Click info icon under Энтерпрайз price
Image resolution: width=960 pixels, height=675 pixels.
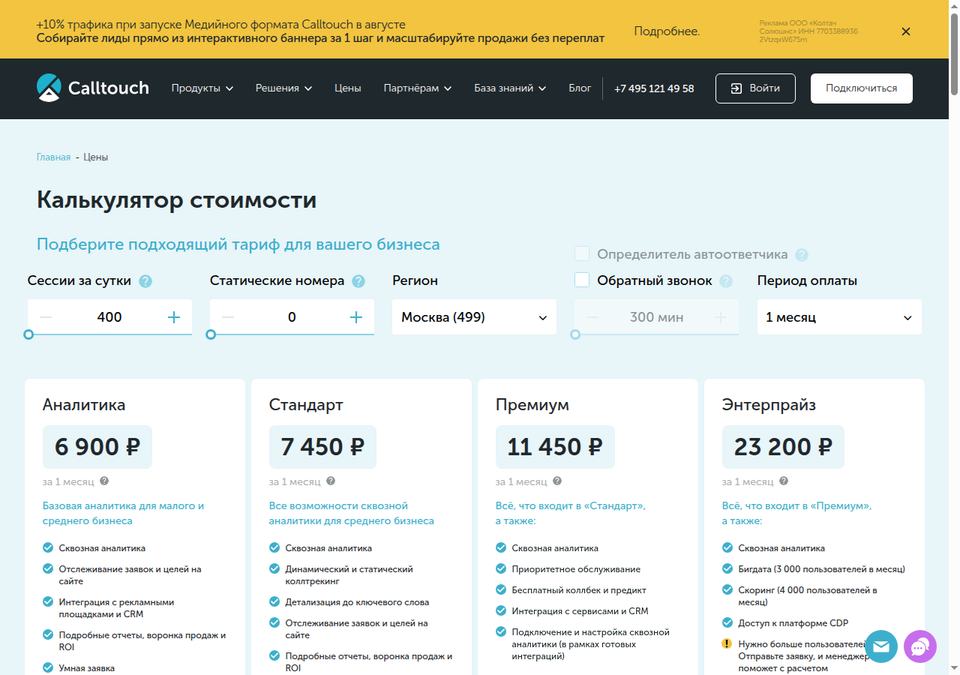(784, 481)
